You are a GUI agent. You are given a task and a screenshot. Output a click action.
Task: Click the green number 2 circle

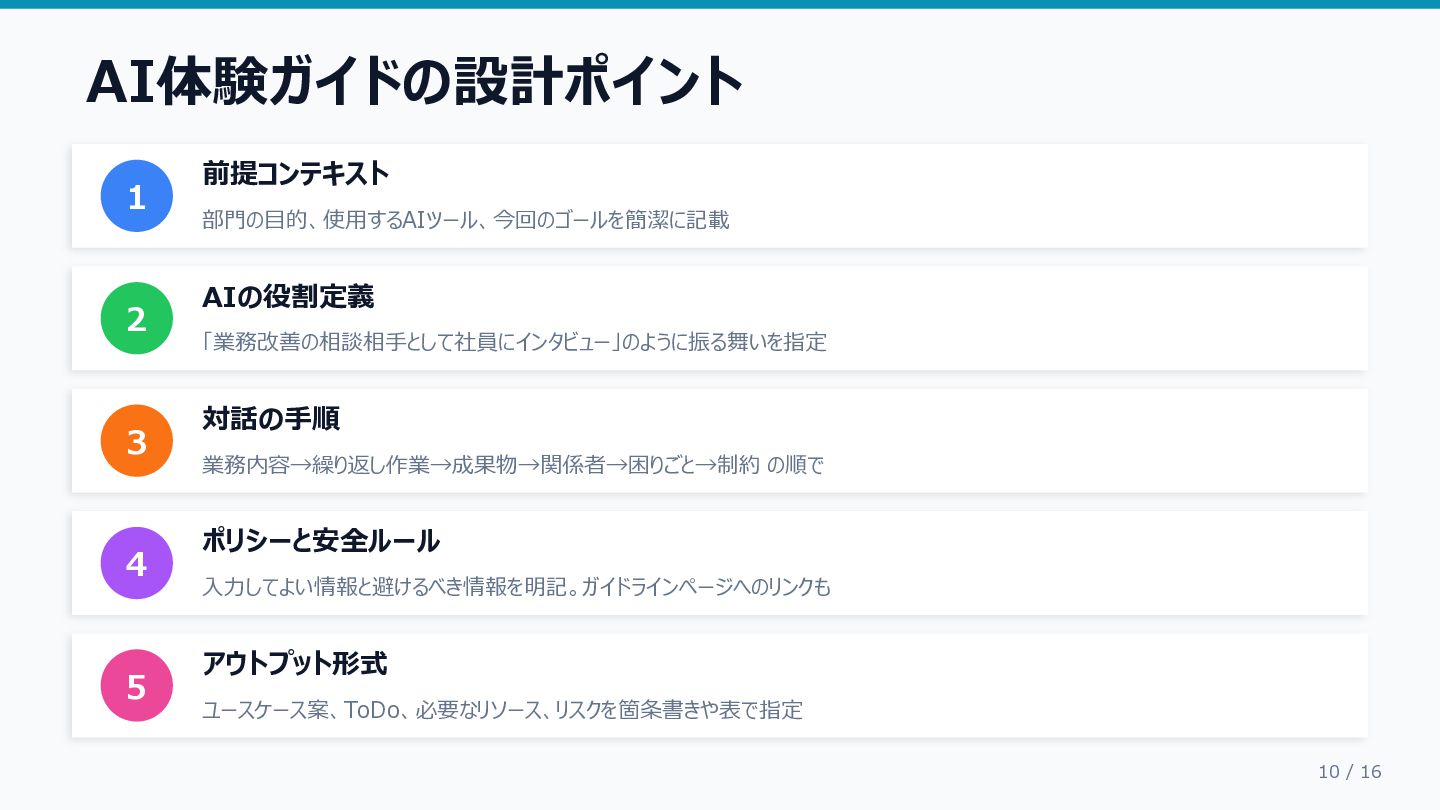click(137, 319)
